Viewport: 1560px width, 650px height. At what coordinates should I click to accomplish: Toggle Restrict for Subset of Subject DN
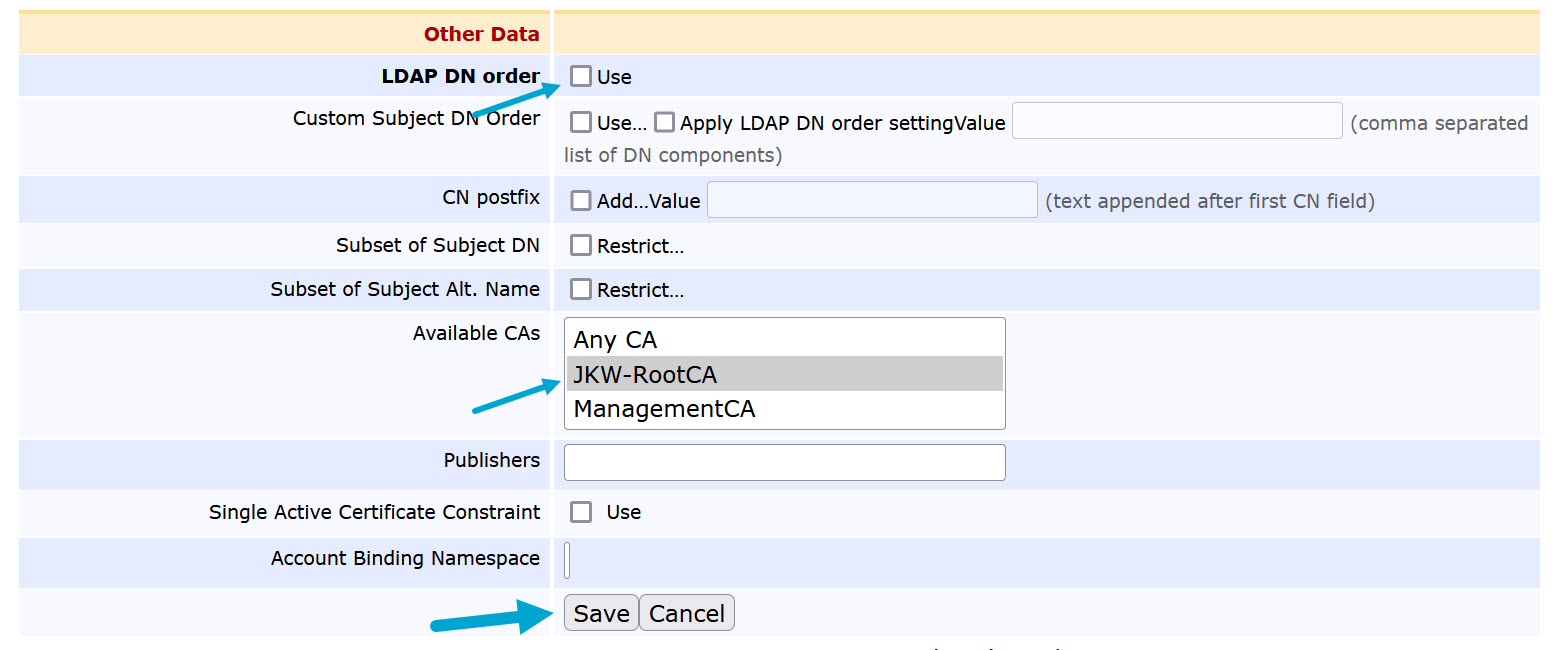[581, 246]
